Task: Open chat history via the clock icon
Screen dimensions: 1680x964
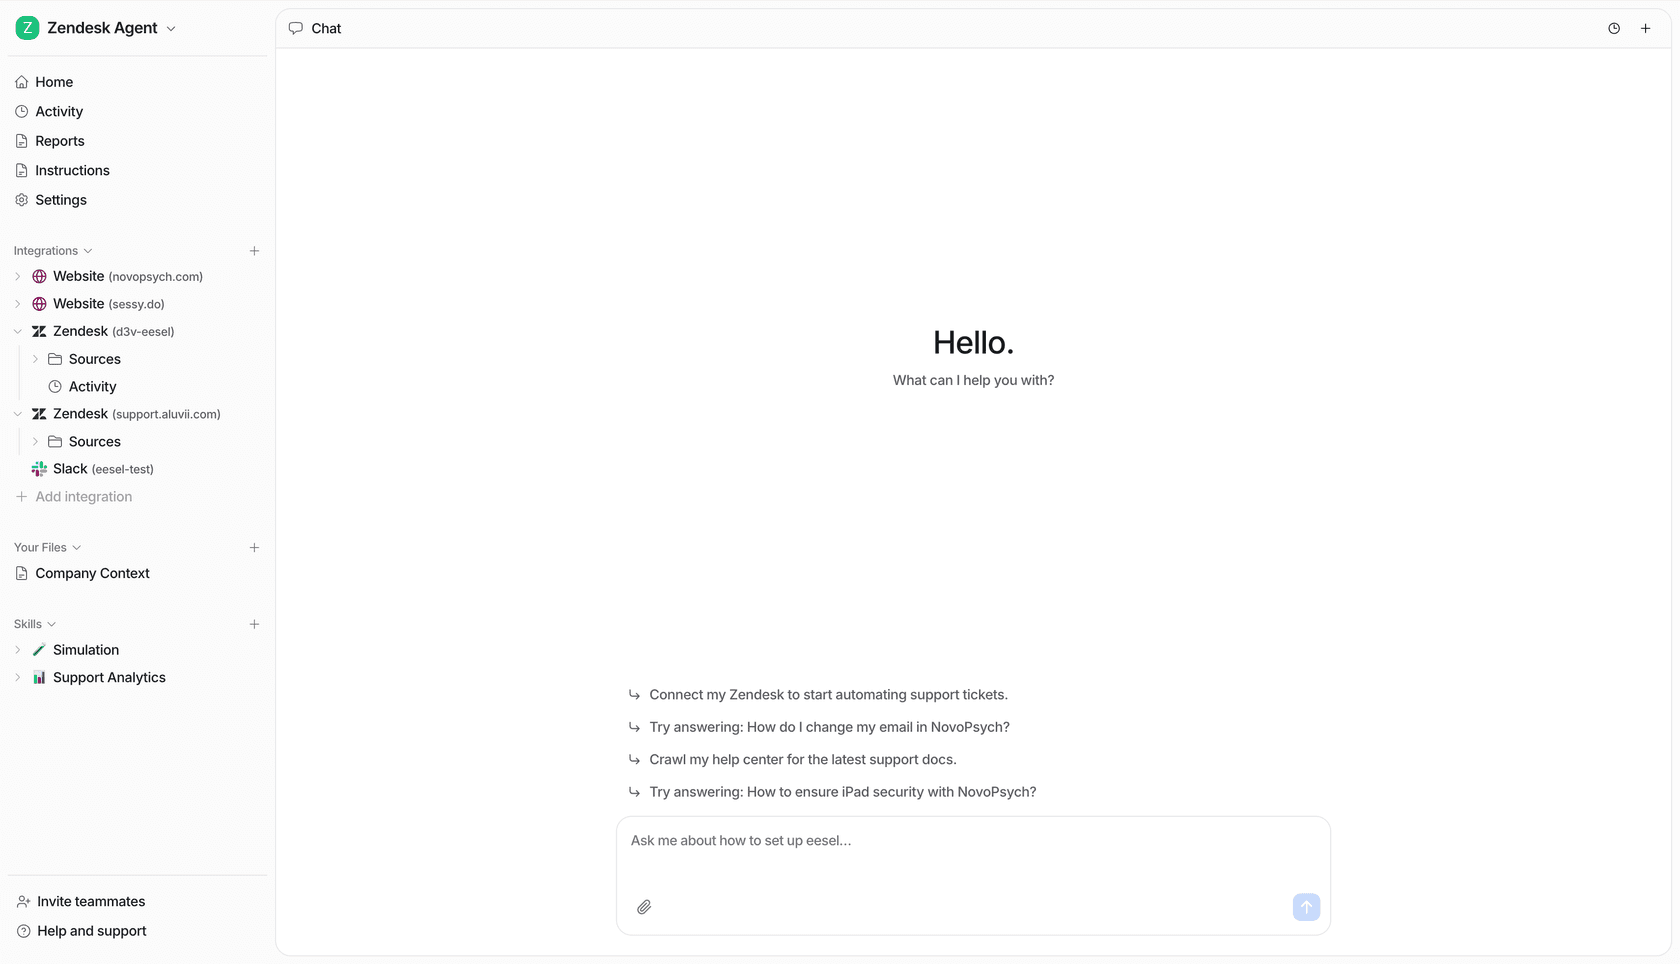Action: click(x=1613, y=28)
